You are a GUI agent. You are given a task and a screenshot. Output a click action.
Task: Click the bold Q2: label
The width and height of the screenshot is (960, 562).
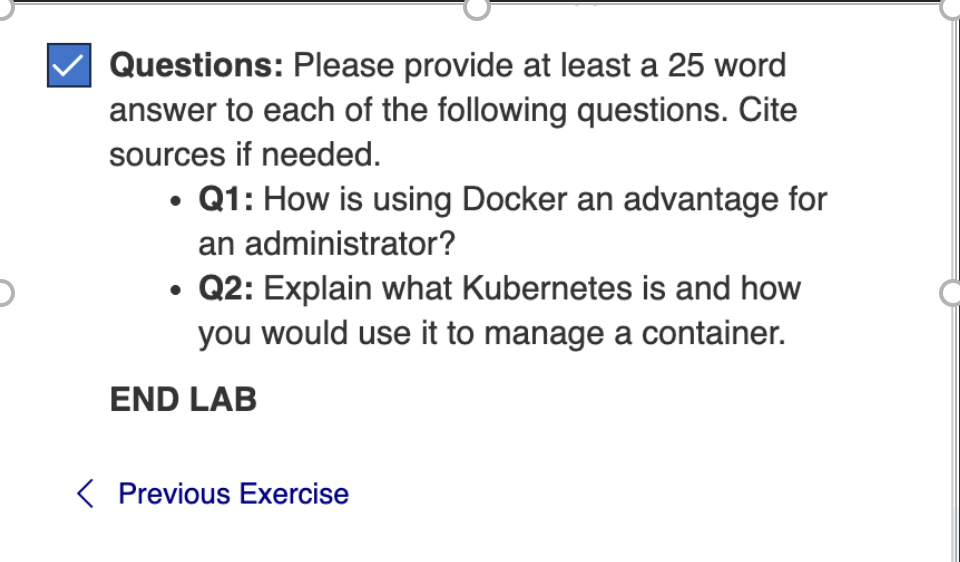226,289
